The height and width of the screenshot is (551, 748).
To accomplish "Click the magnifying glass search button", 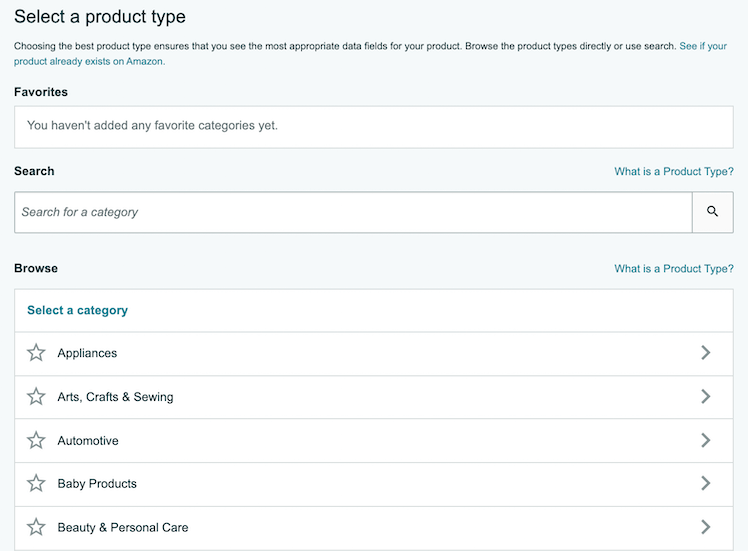I will click(712, 212).
